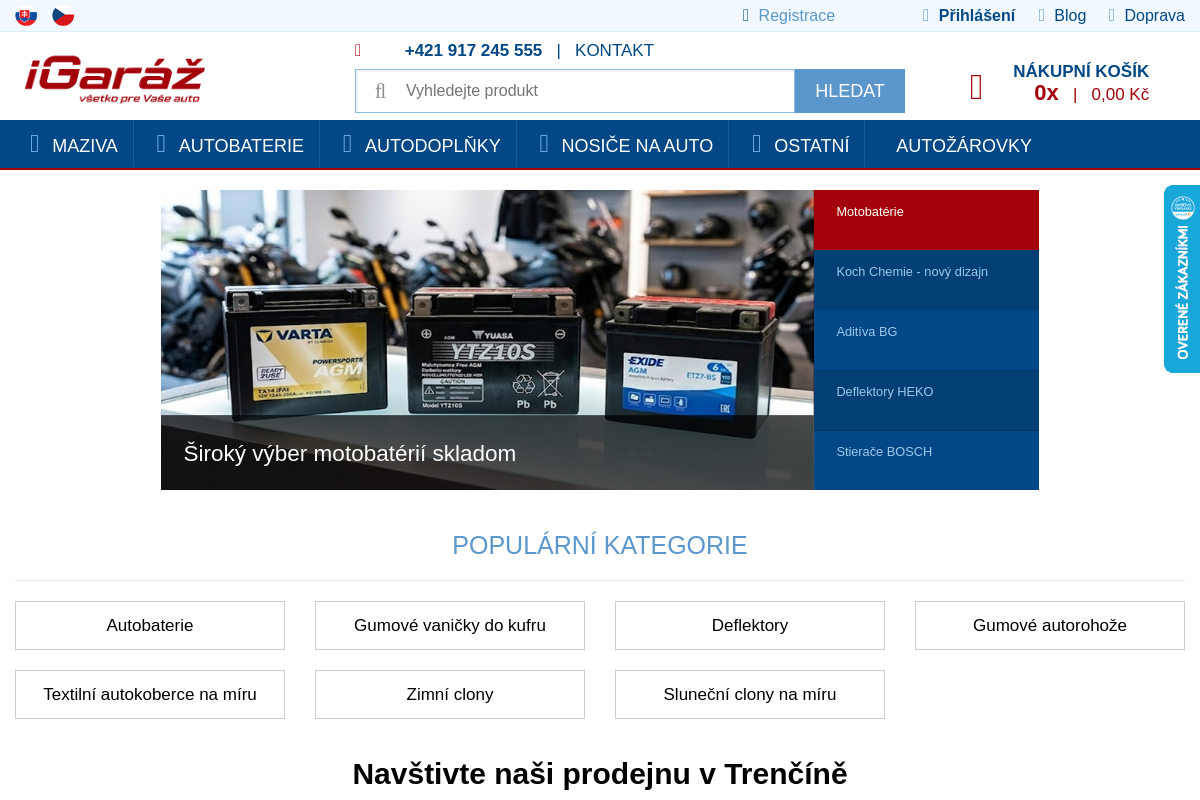The height and width of the screenshot is (800, 1200).
Task: Click the Široký výber motobatérií skladom caption
Action: point(350,453)
